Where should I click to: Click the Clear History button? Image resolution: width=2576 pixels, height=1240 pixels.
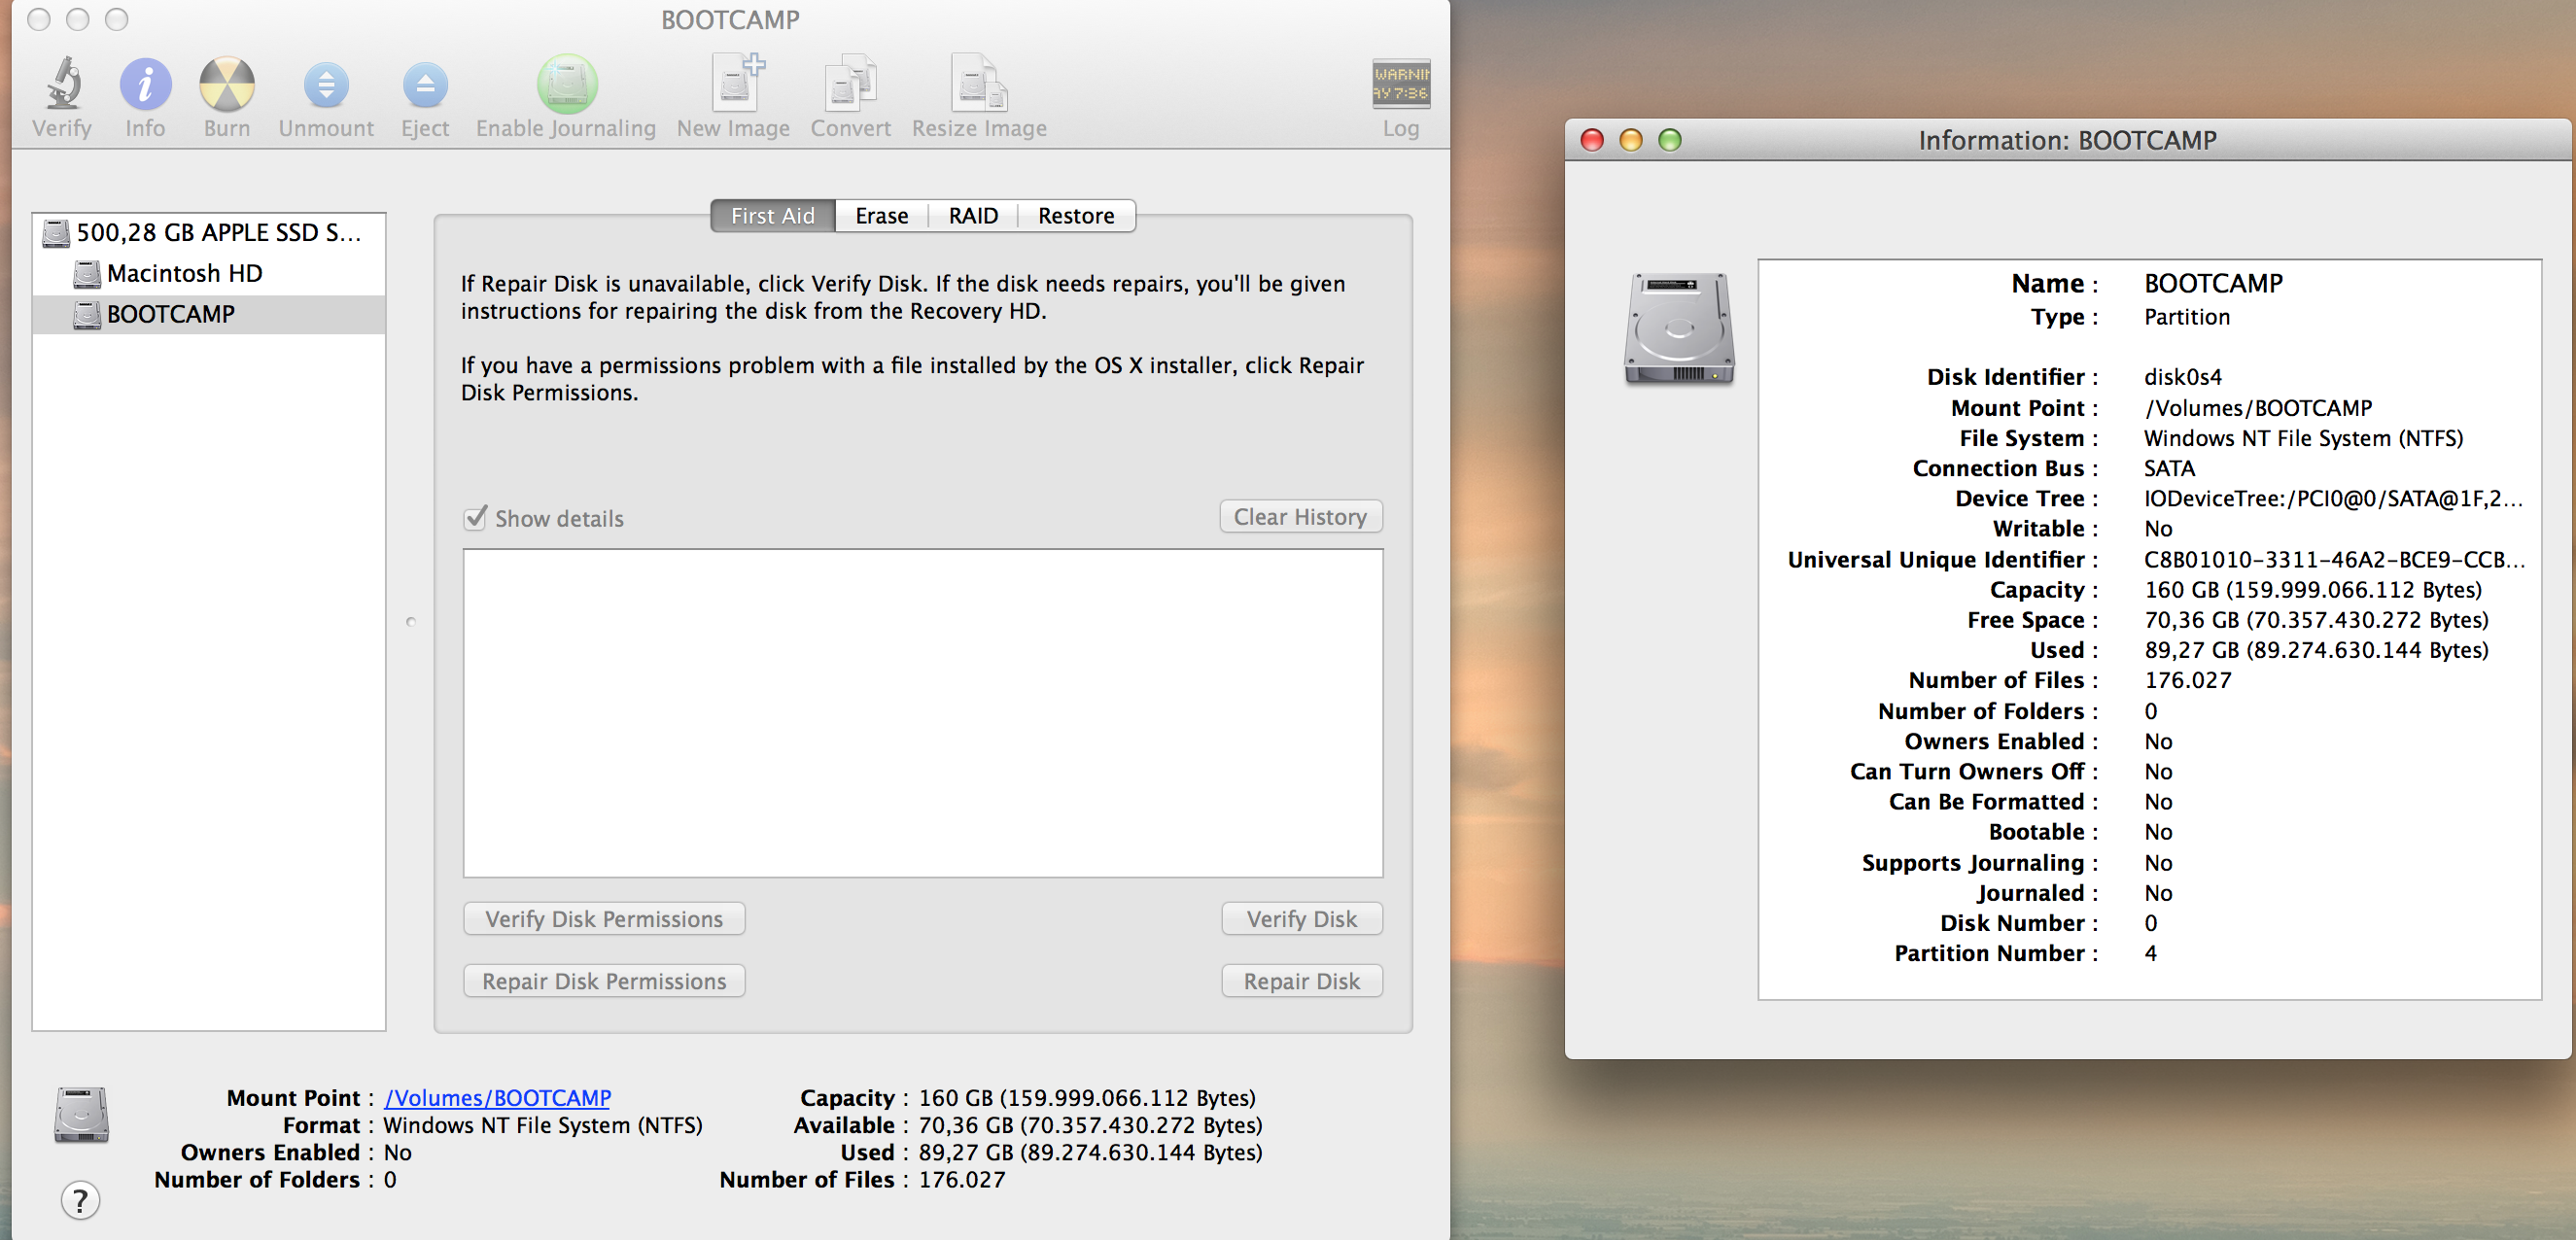[1299, 517]
